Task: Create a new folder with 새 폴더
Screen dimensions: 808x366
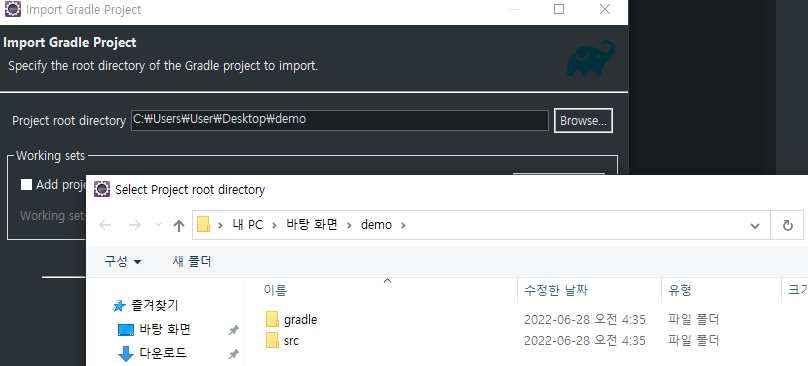Action: (192, 261)
